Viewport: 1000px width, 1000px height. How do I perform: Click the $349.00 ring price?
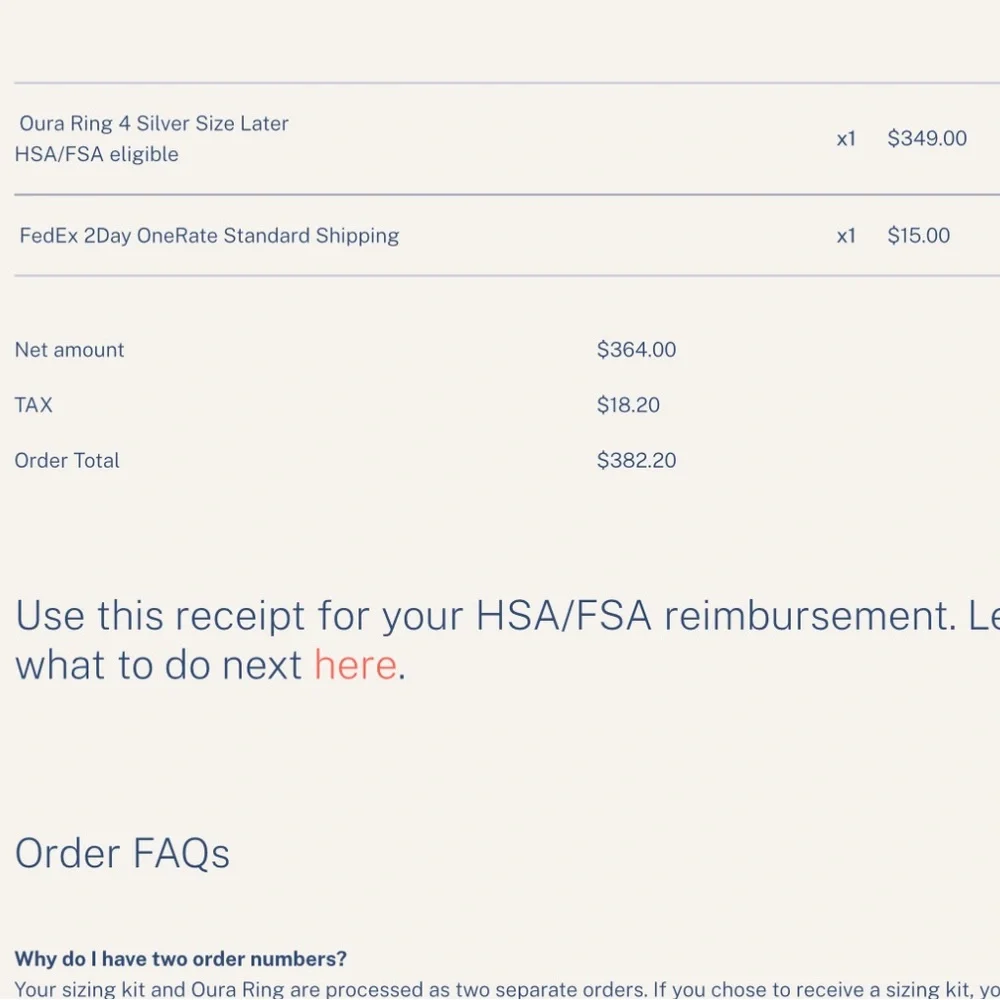click(927, 138)
